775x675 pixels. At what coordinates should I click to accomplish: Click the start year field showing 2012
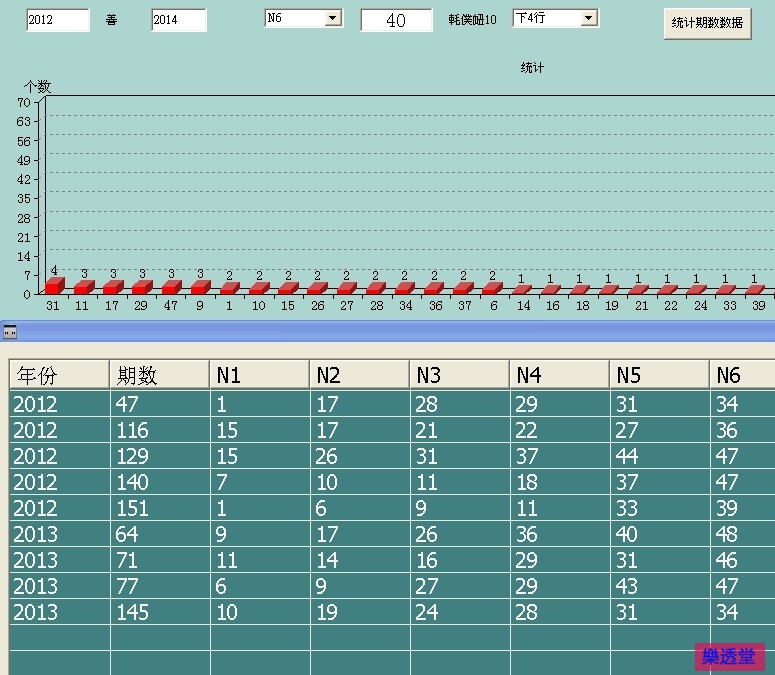tap(56, 20)
